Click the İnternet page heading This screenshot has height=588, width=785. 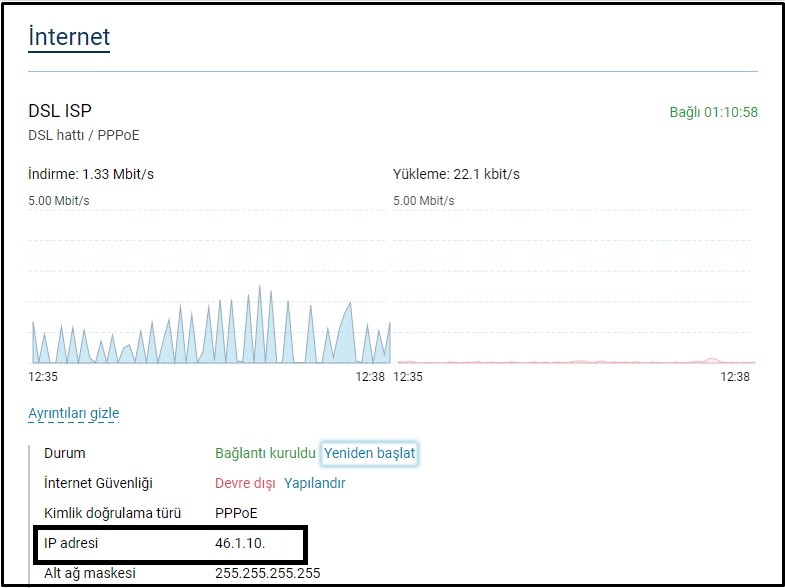69,38
